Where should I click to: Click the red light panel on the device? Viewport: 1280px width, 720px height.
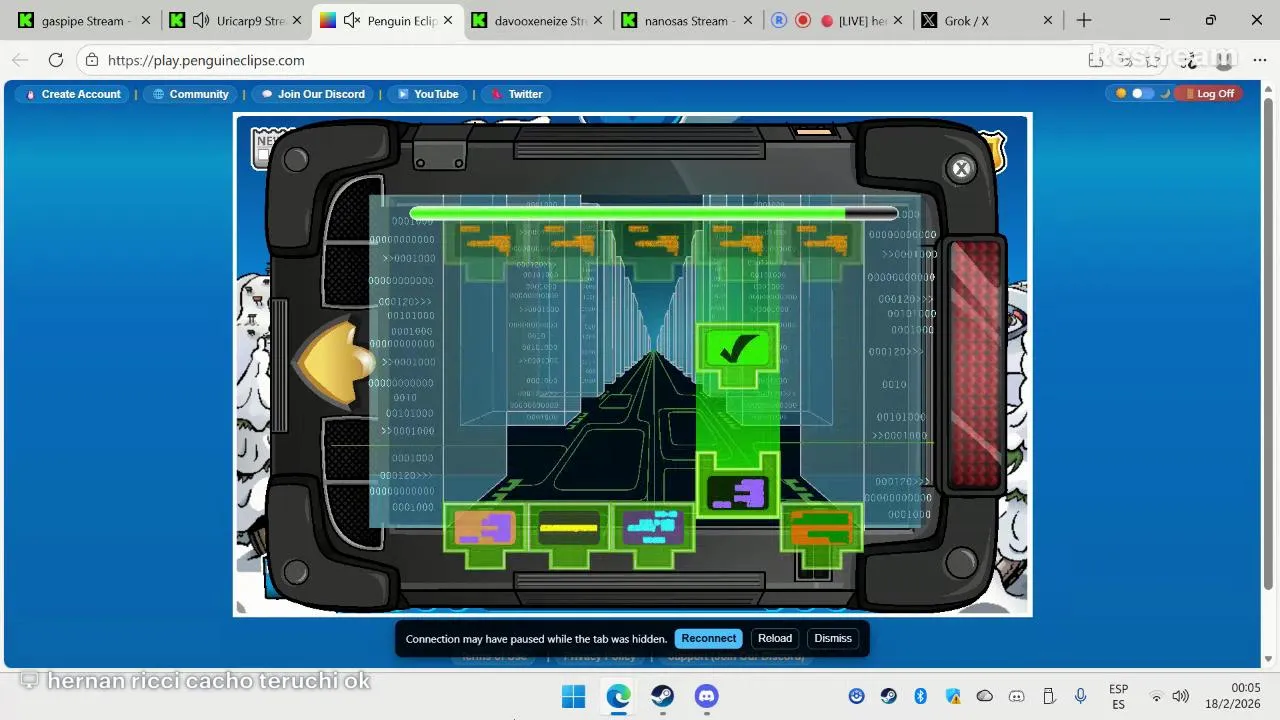(x=974, y=365)
